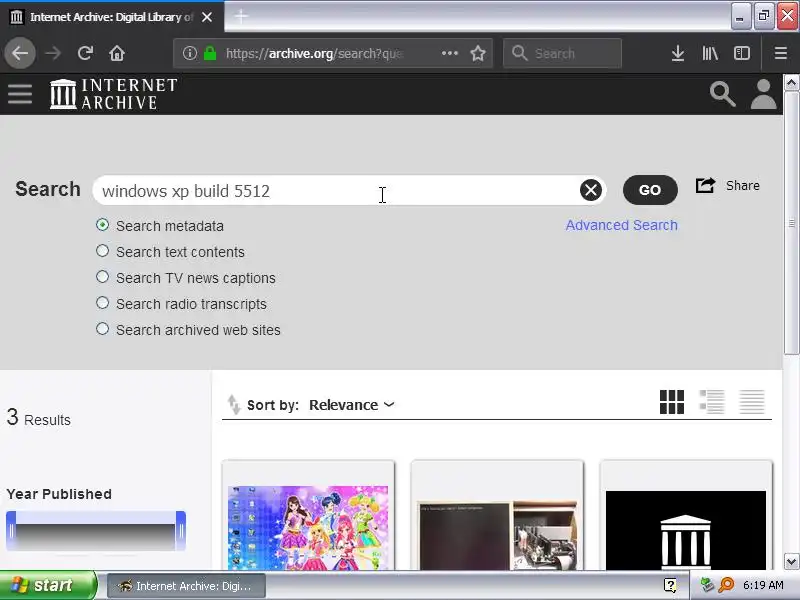Screen dimensions: 800x600
Task: Open the Downloads panel
Action: [678, 53]
